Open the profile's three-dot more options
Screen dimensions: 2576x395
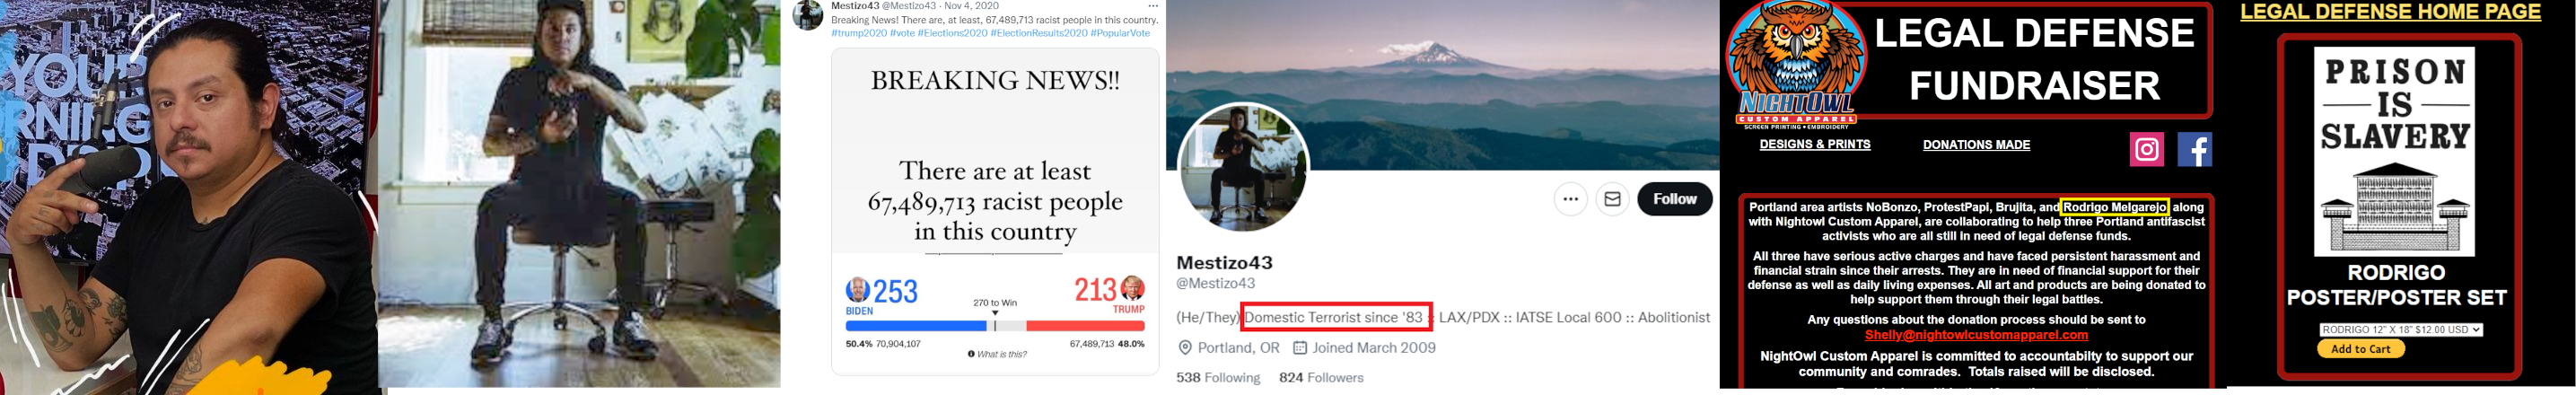(x=1570, y=199)
